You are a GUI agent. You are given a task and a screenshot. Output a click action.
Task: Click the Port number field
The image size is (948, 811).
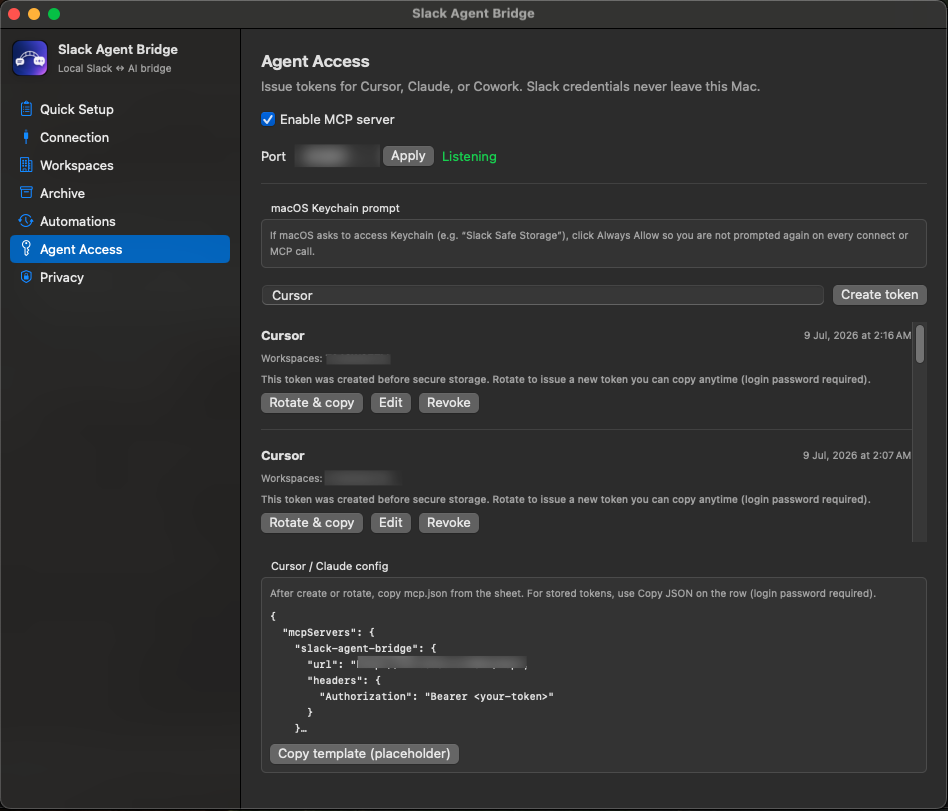(x=337, y=156)
